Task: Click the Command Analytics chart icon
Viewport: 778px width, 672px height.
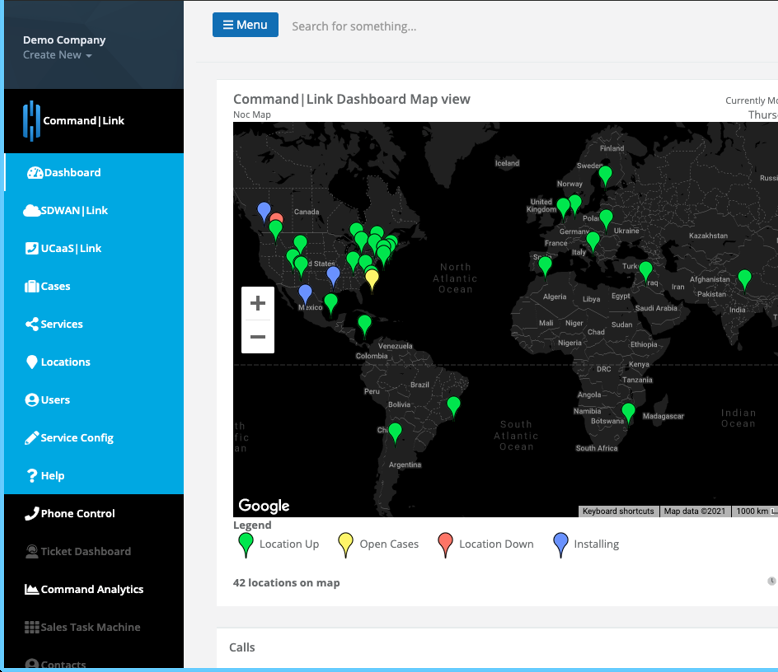Action: 32,589
